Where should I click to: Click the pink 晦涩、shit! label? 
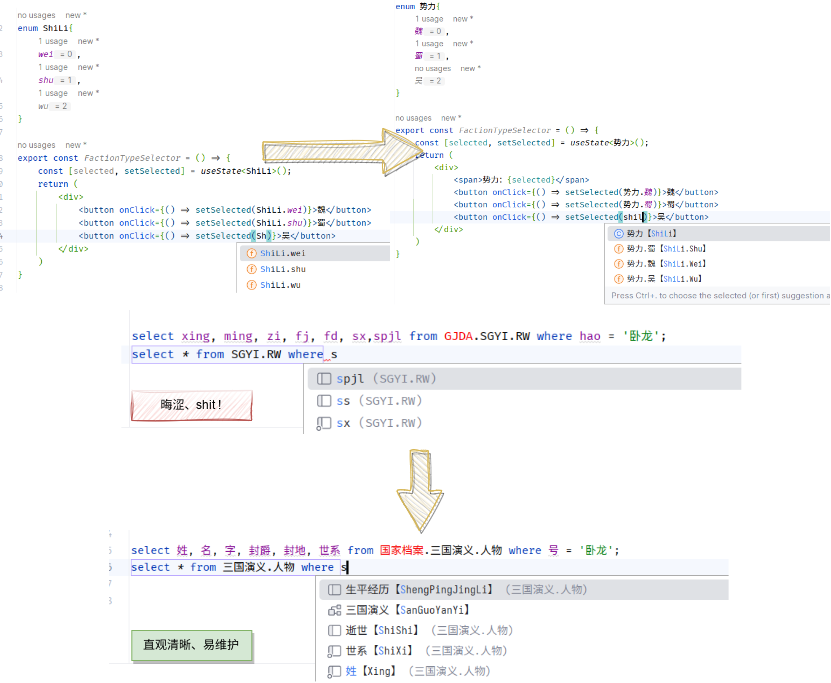point(191,406)
